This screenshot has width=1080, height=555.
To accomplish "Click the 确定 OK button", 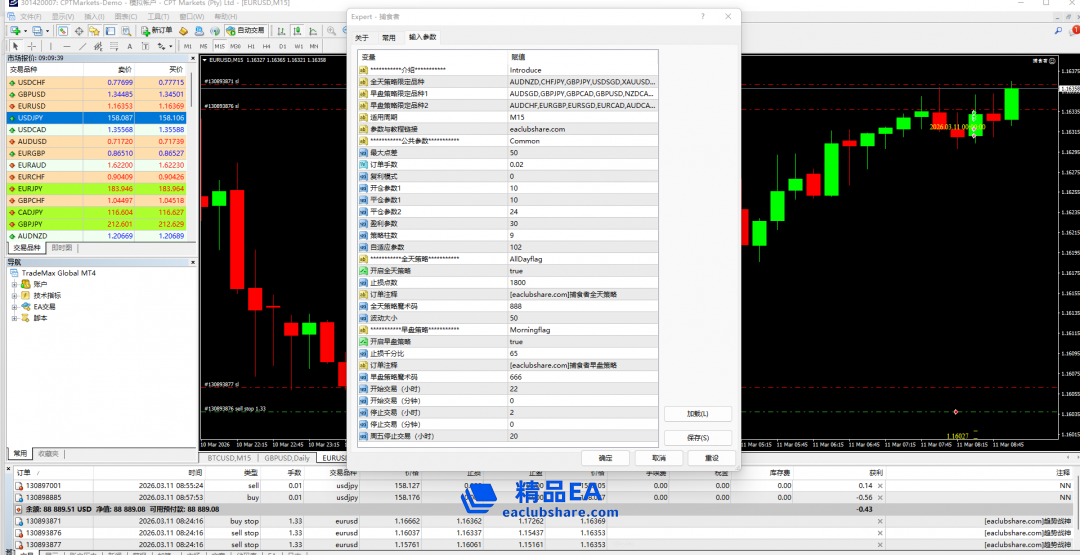I will [x=605, y=457].
